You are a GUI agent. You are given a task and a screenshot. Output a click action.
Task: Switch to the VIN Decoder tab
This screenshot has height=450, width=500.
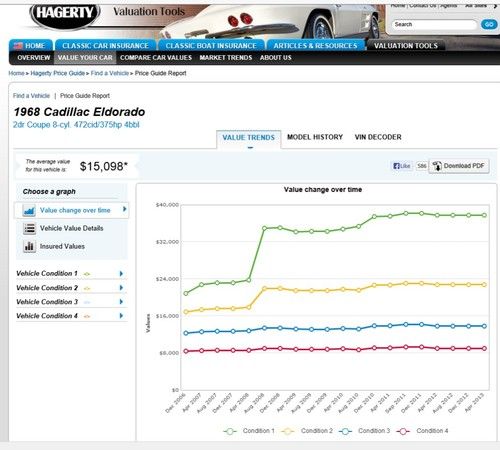(378, 137)
